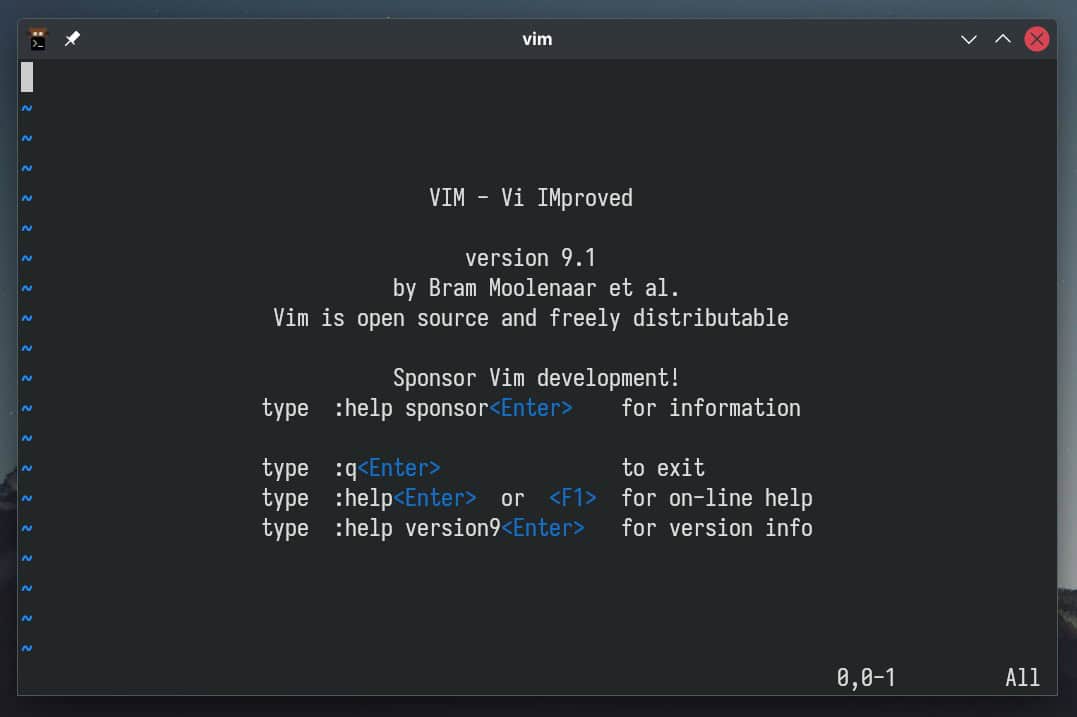Click the terminal emulator icon top-left
Screen dimensions: 1077x717
coord(36,39)
